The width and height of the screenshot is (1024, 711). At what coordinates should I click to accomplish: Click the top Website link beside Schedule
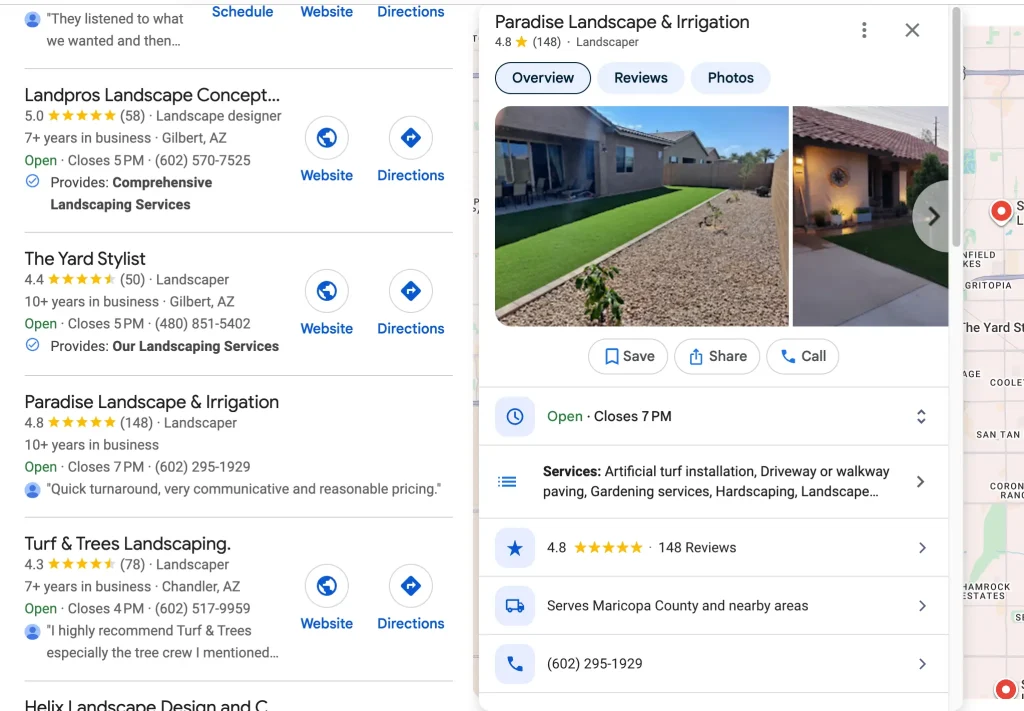pos(327,12)
